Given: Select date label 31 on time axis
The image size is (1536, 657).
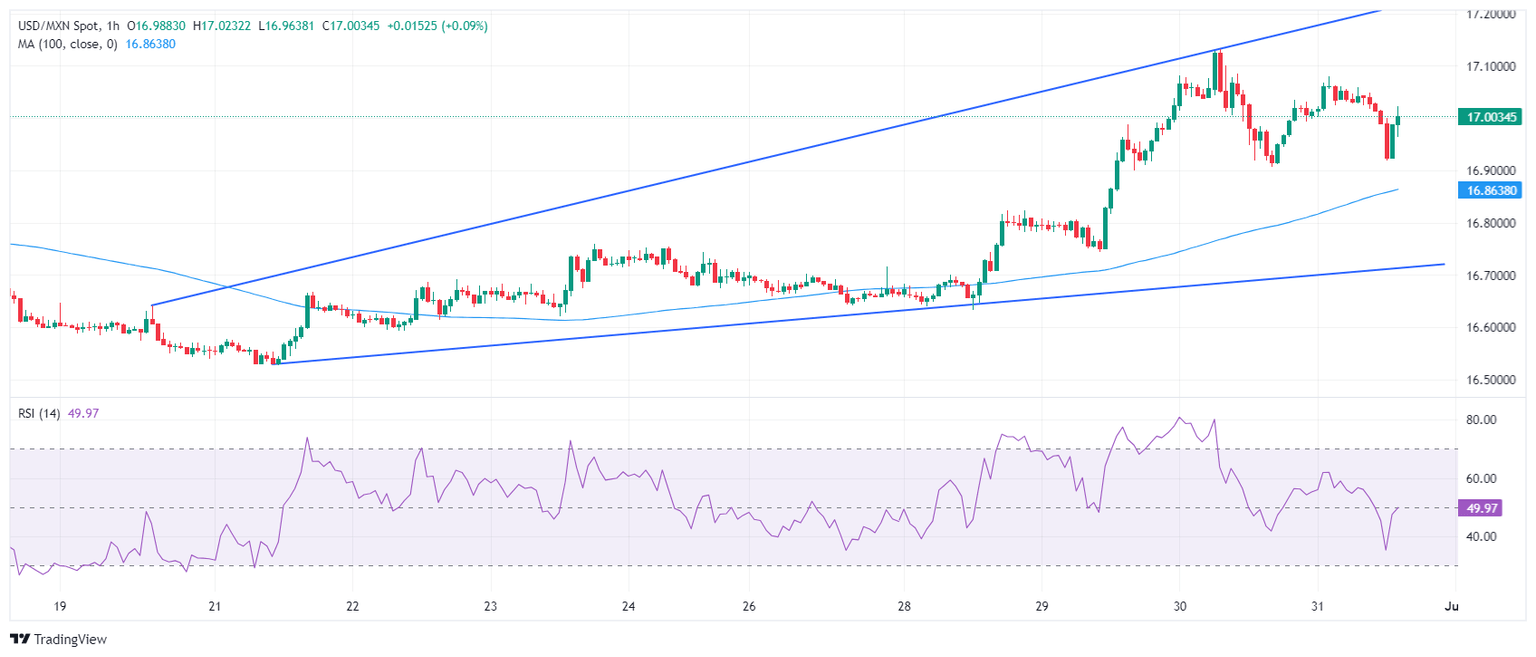Looking at the screenshot, I should coord(1317,606).
